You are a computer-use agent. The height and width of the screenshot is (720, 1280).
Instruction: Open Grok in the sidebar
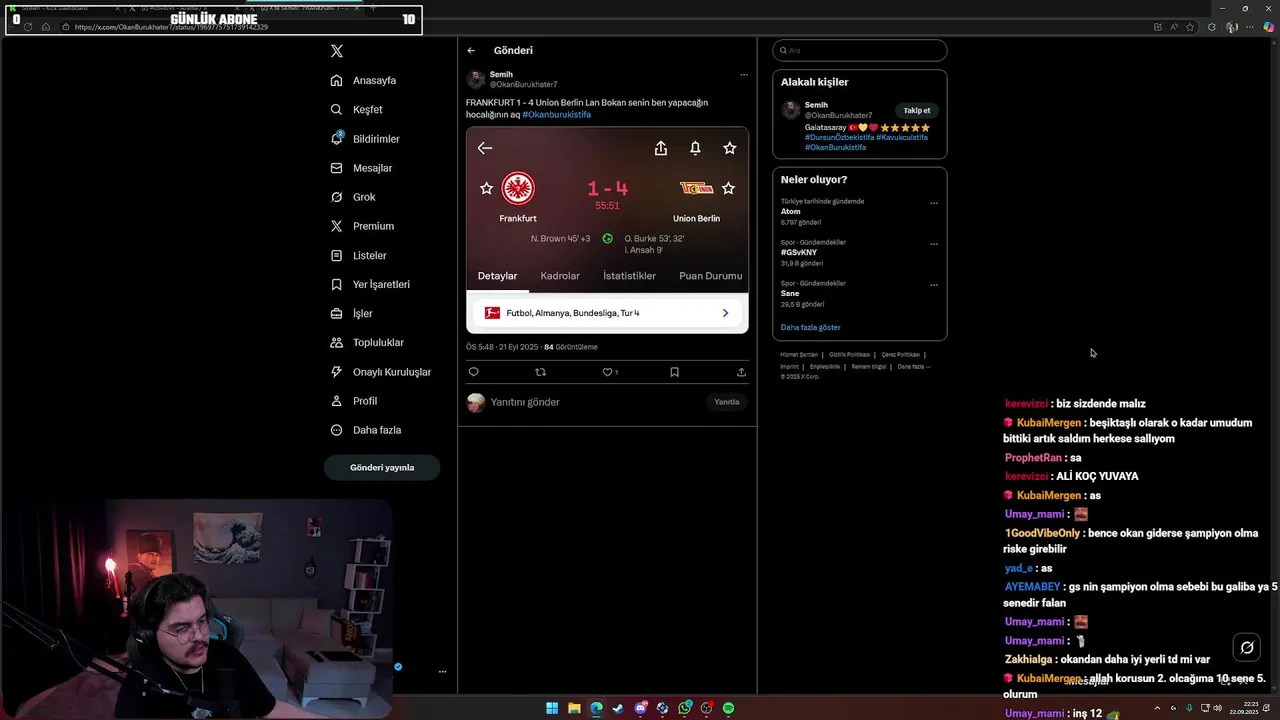coord(353,197)
